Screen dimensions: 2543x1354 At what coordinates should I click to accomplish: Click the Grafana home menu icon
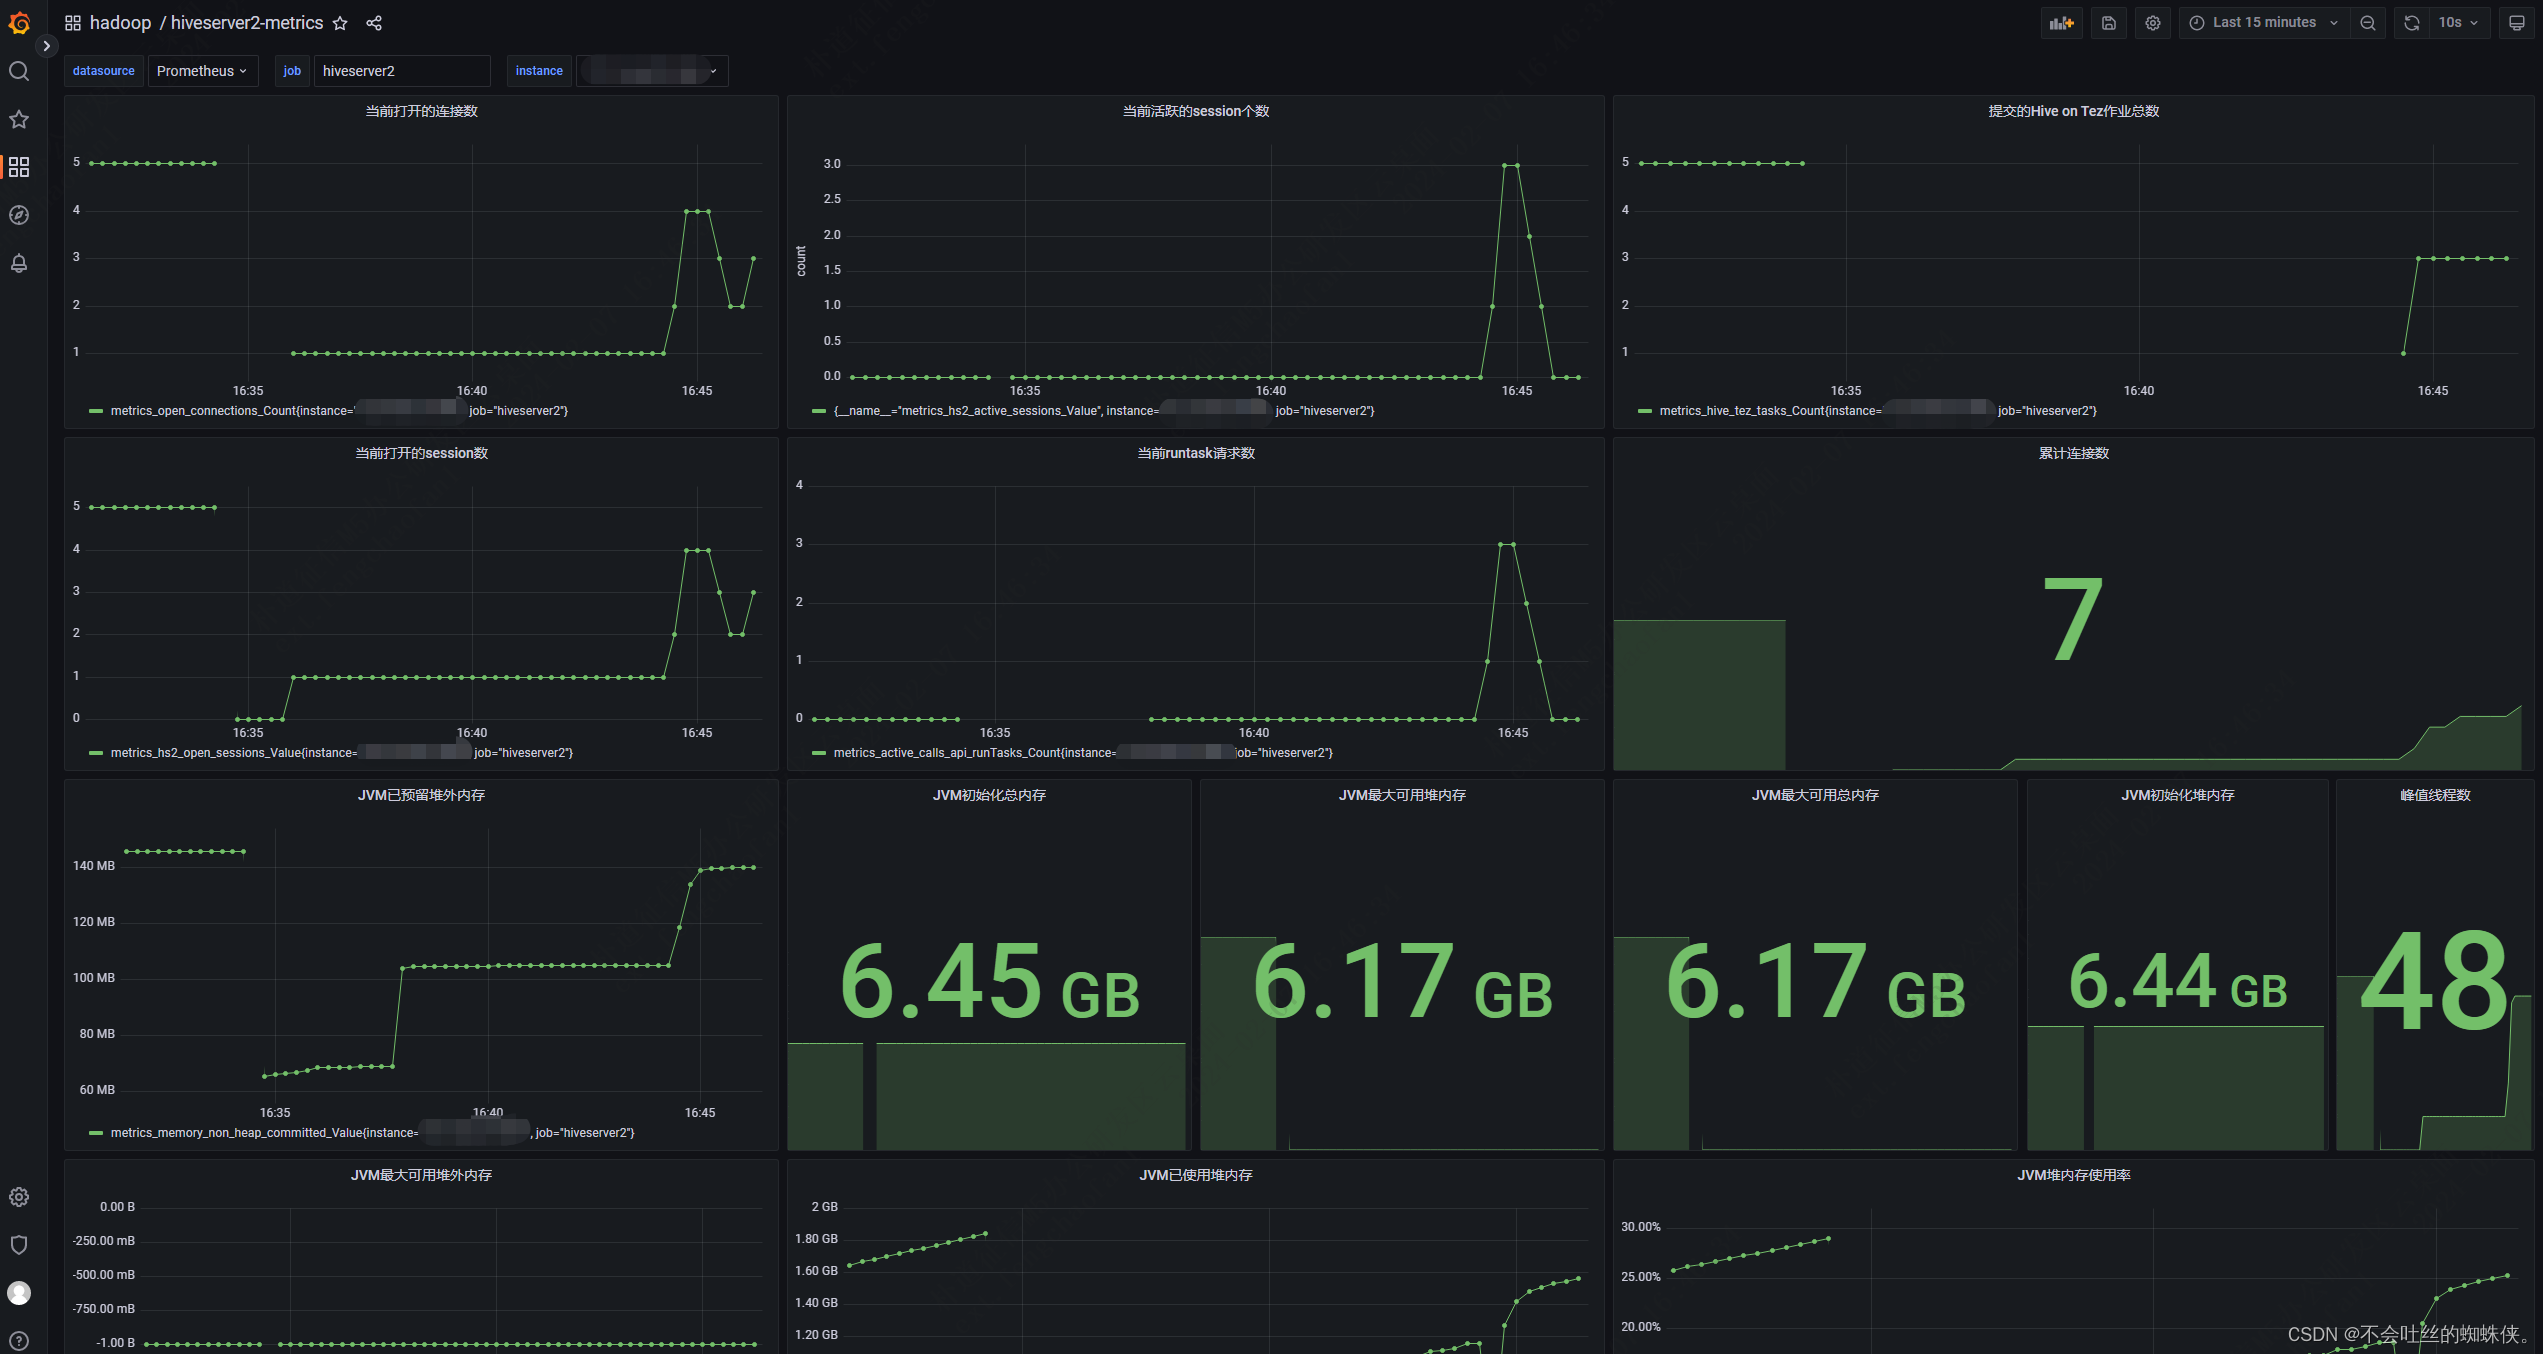point(19,22)
